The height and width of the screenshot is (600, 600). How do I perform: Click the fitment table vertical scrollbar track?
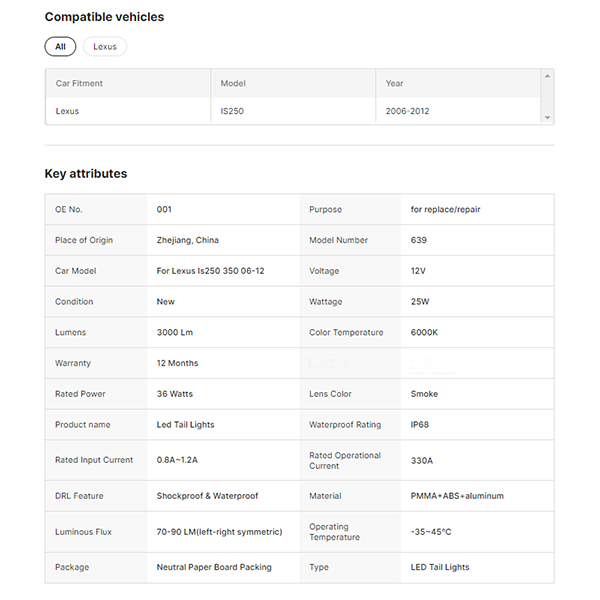547,97
